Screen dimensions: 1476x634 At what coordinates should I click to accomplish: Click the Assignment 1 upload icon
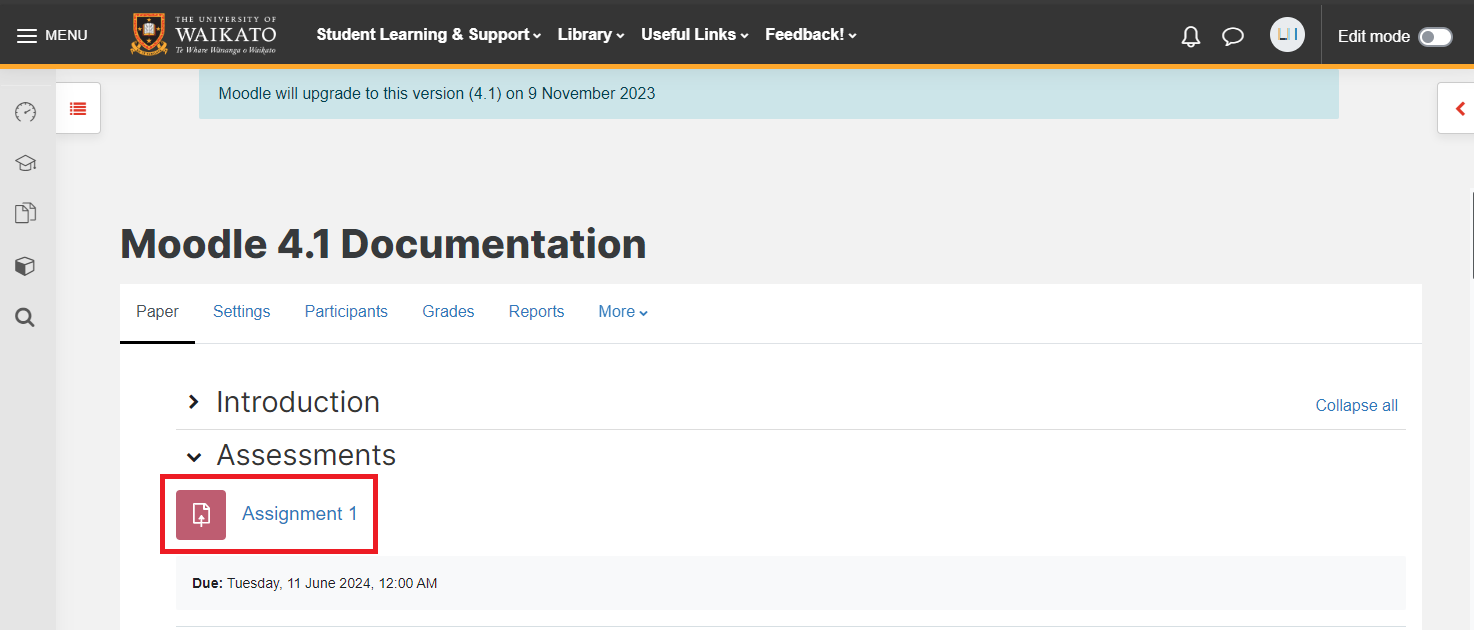(201, 515)
